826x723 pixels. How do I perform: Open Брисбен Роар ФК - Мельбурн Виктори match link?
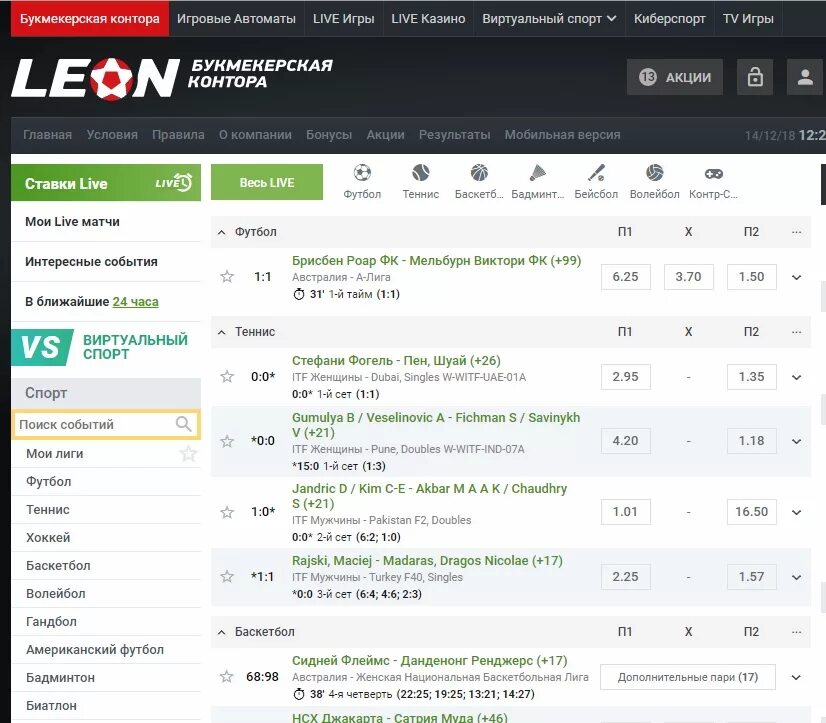(436, 261)
